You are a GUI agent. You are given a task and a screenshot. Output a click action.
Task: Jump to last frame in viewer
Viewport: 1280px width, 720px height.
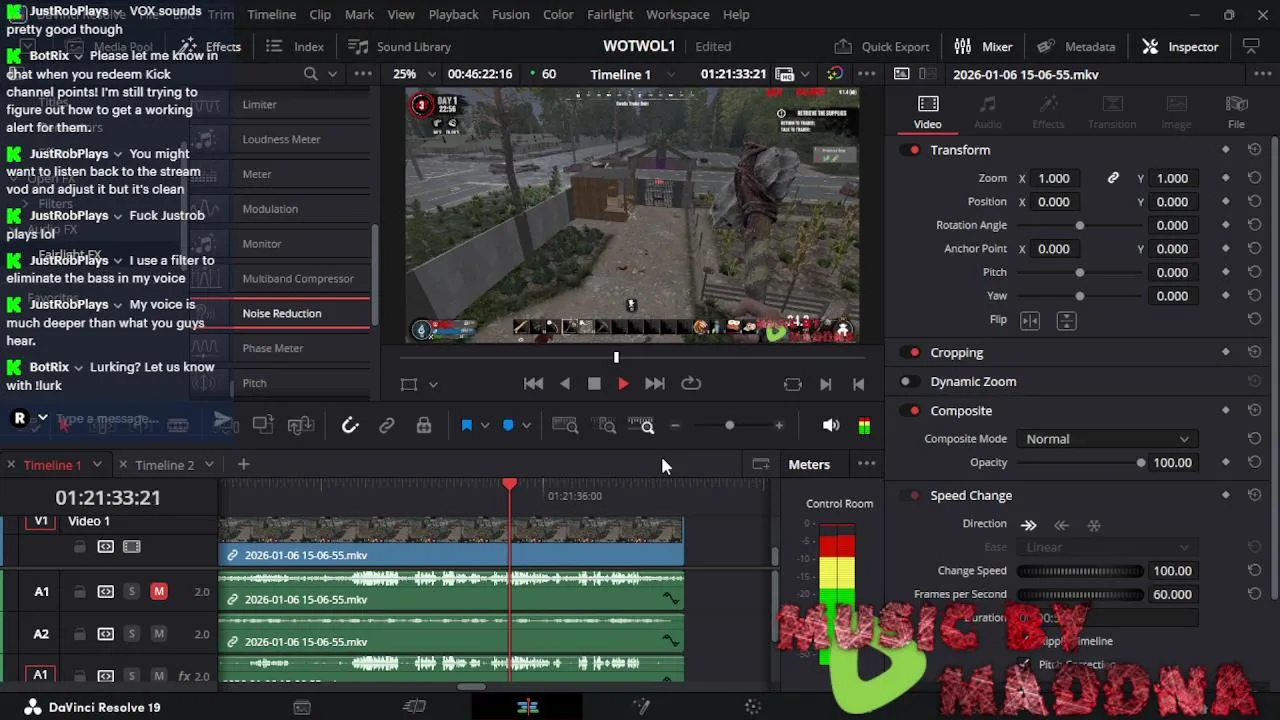(x=655, y=384)
